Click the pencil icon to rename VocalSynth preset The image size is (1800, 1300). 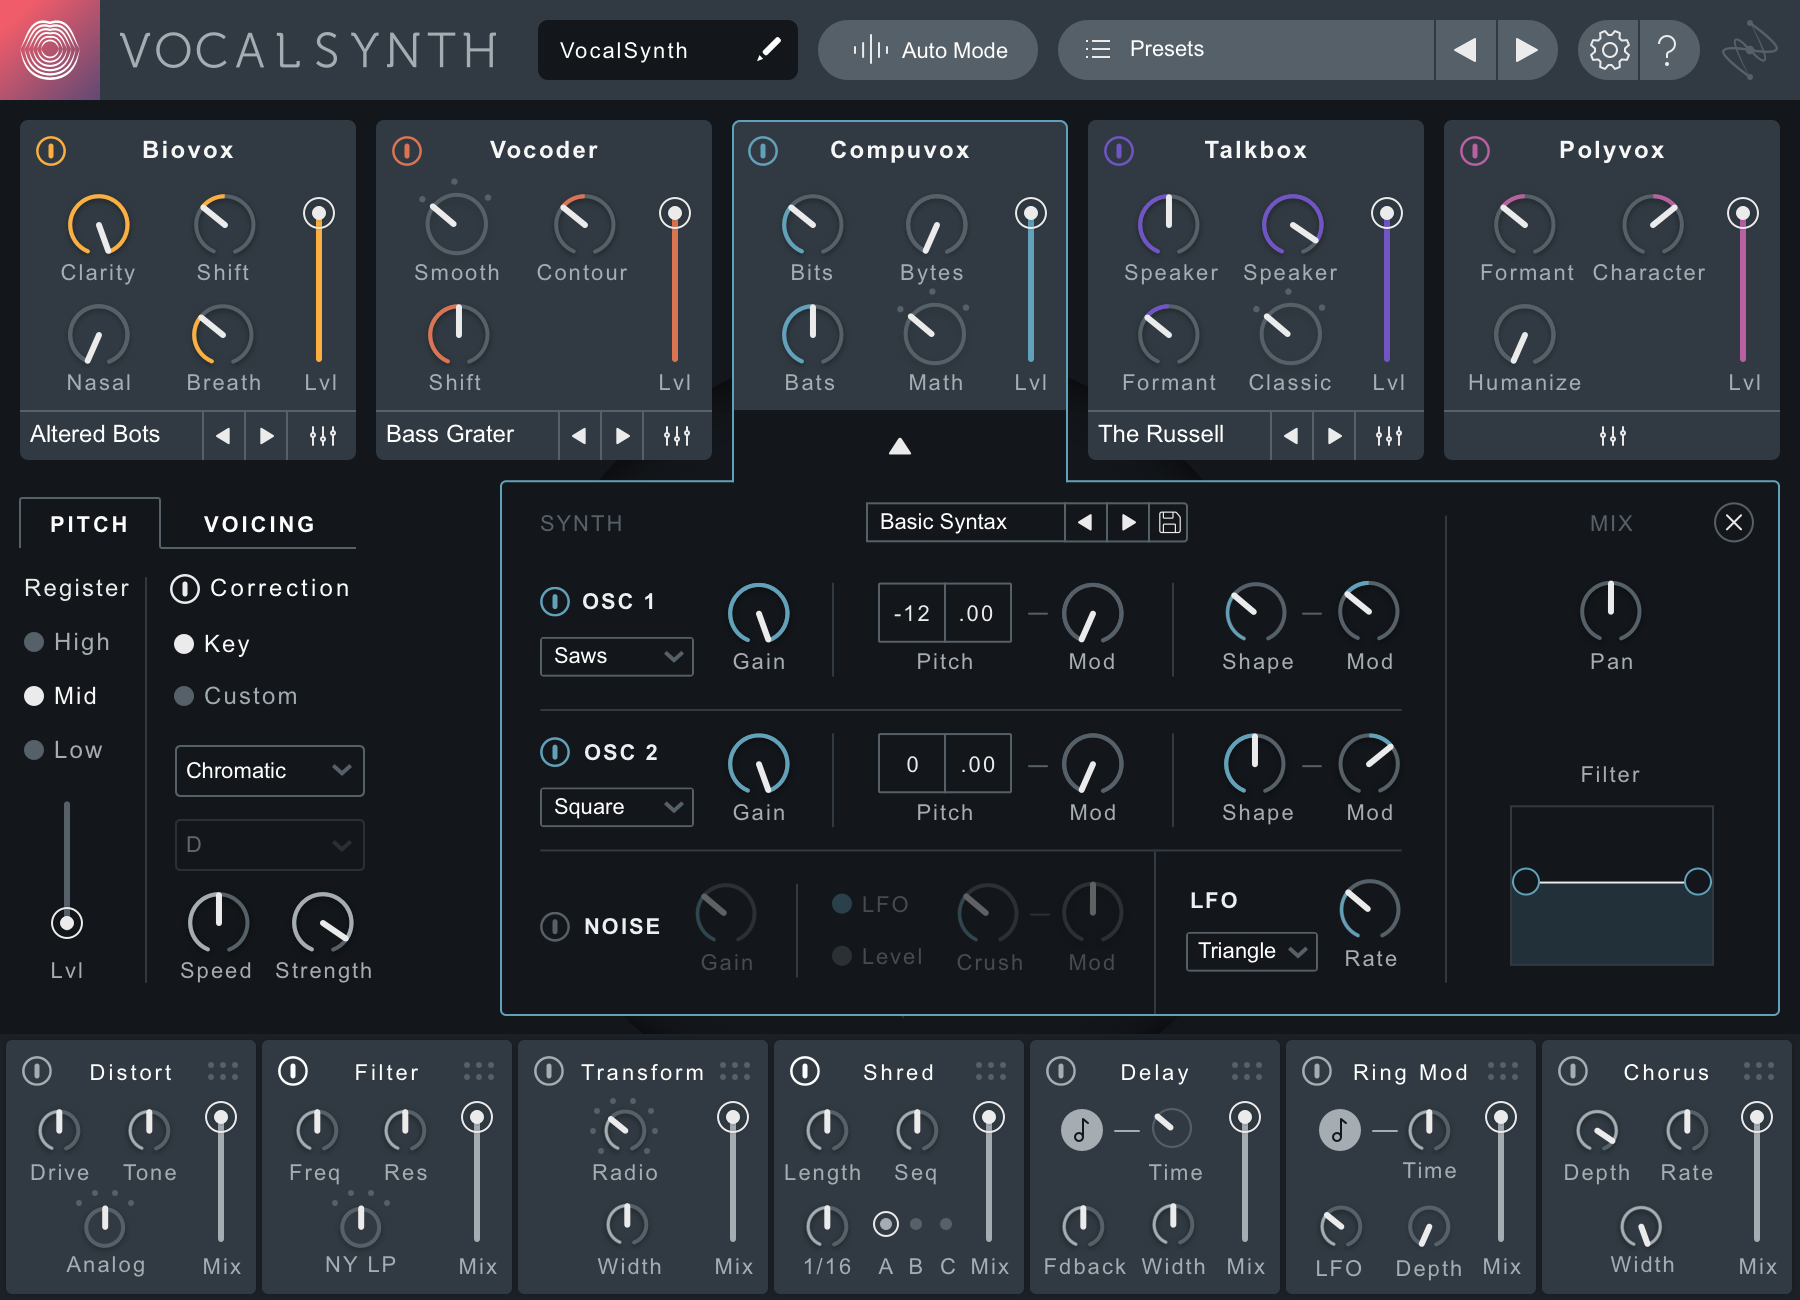pyautogui.click(x=769, y=49)
